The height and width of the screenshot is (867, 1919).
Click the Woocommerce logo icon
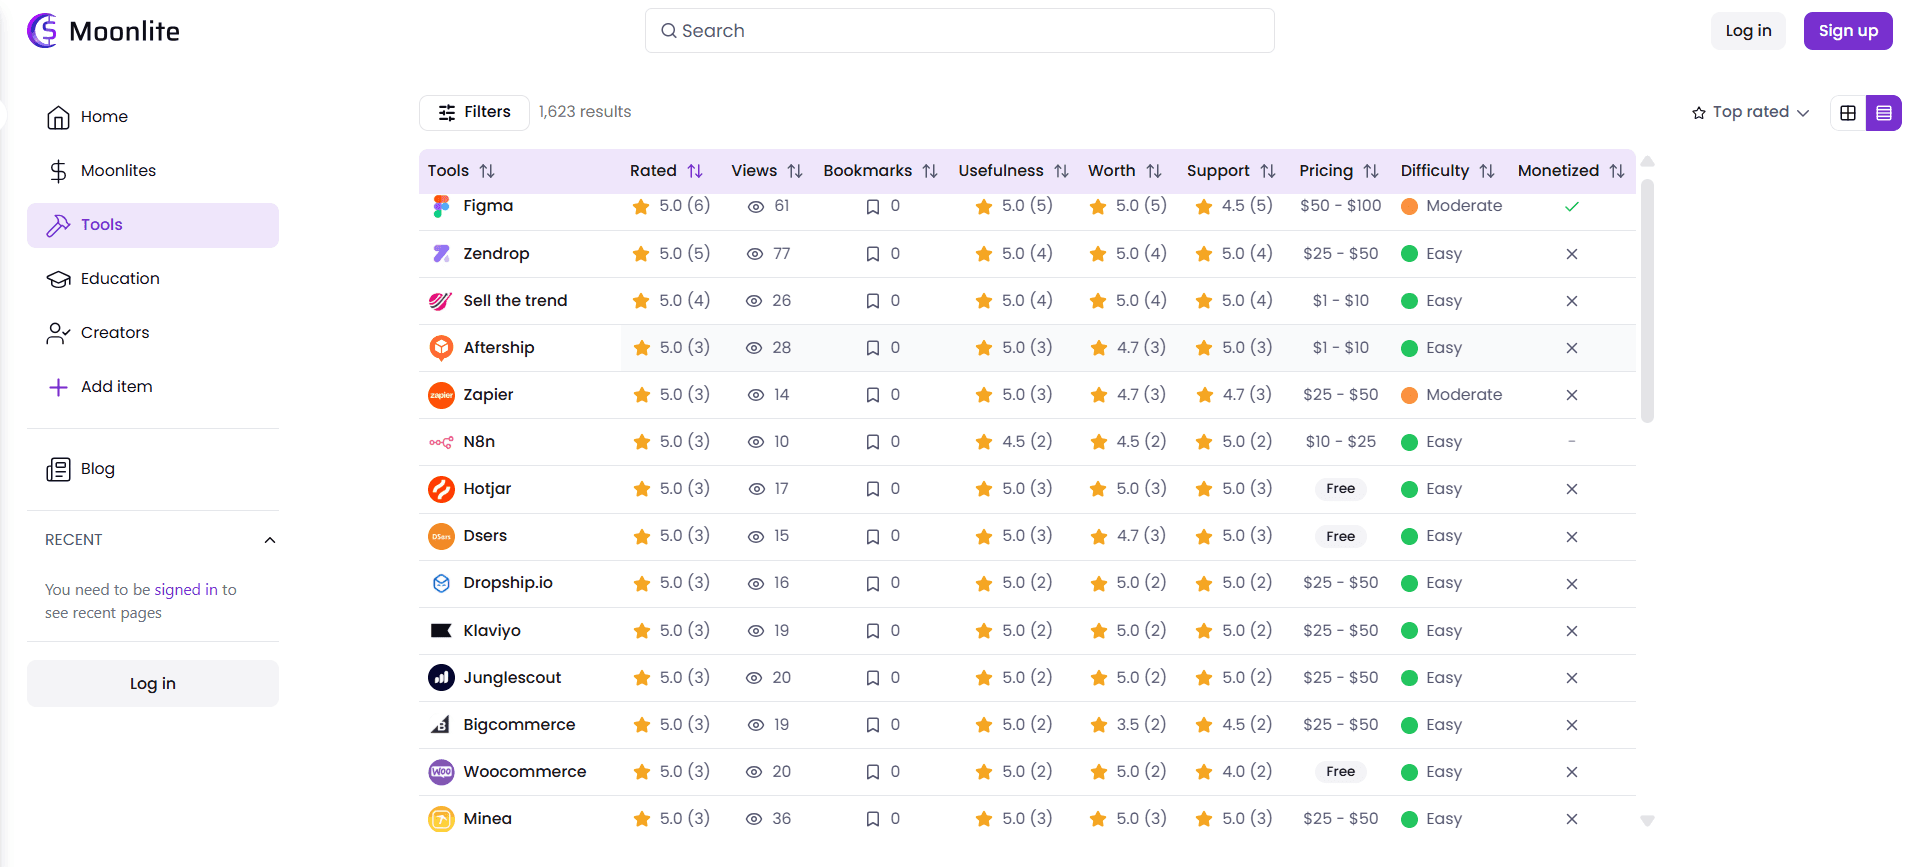coord(441,772)
